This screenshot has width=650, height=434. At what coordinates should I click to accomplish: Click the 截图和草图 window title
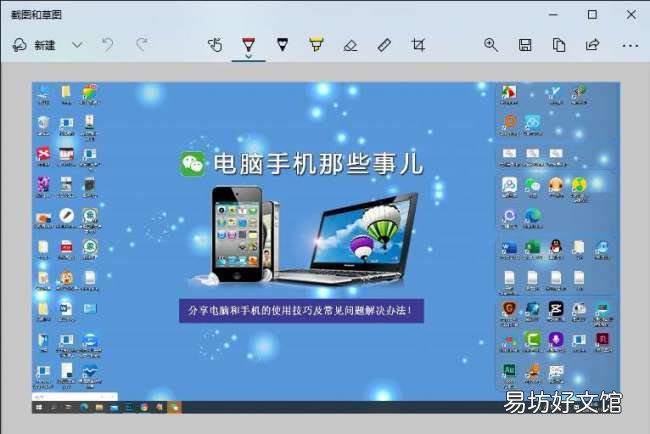[x=36, y=15]
